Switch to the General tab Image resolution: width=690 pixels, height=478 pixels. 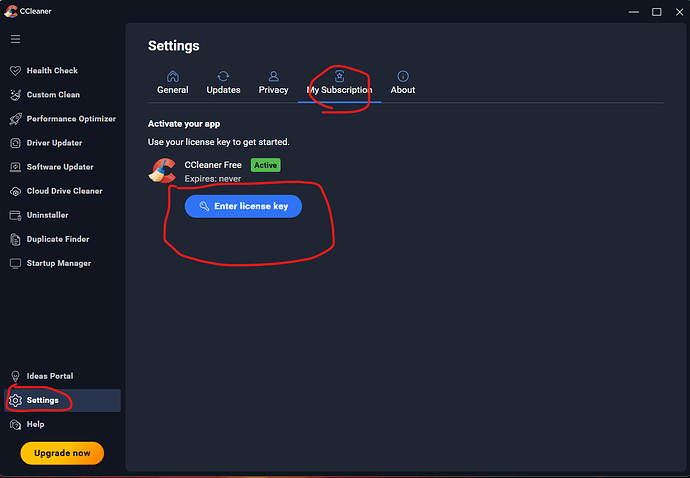click(x=172, y=82)
